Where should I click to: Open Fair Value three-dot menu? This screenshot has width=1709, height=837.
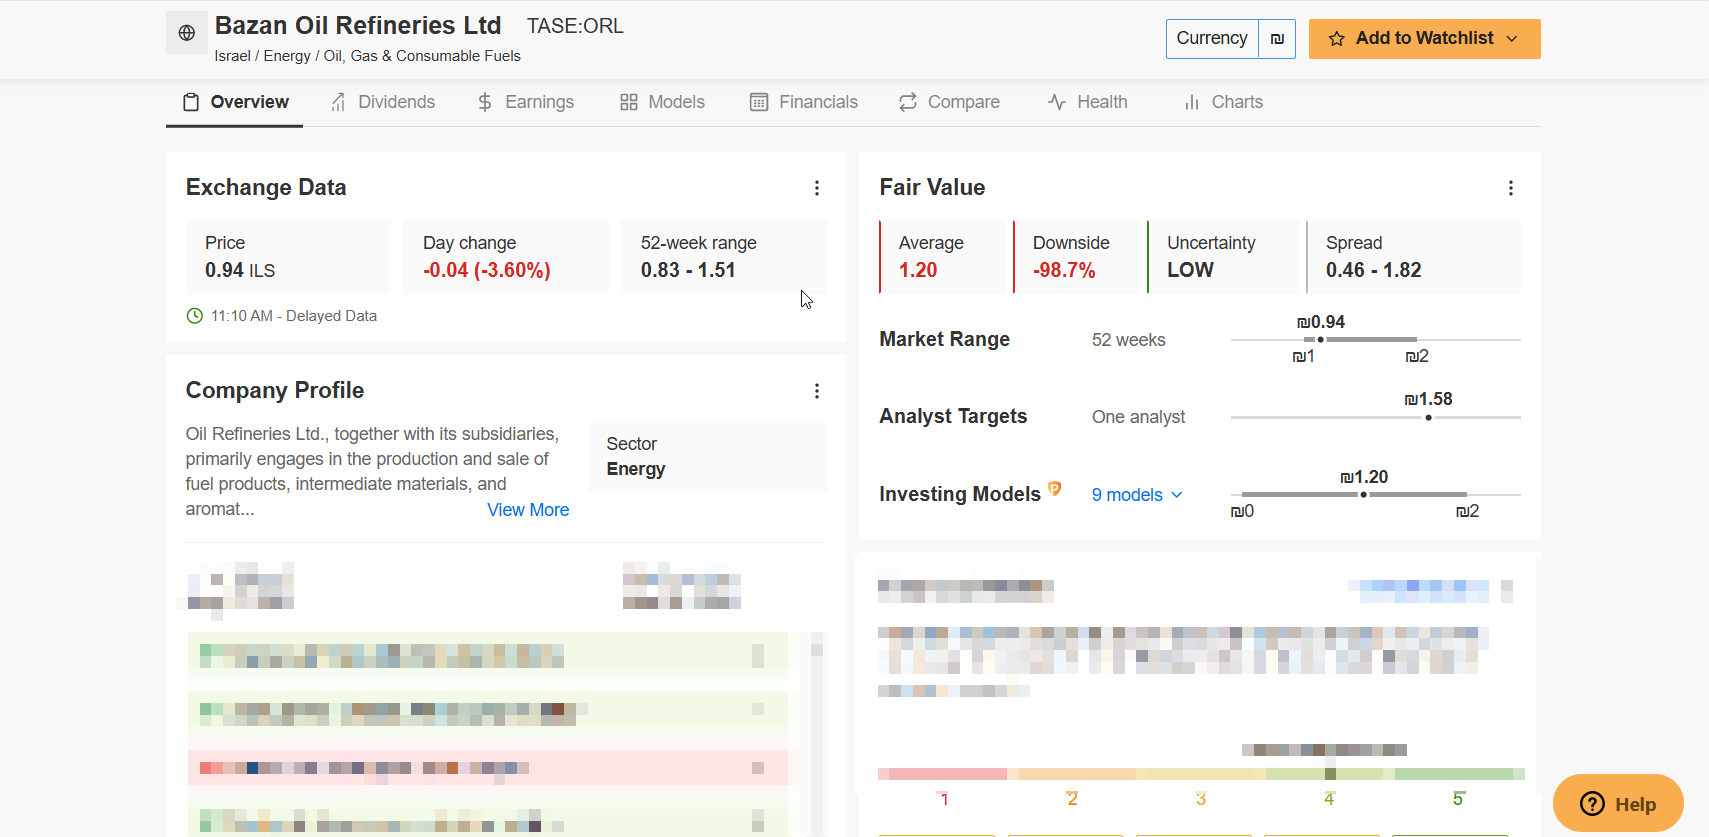[1511, 188]
